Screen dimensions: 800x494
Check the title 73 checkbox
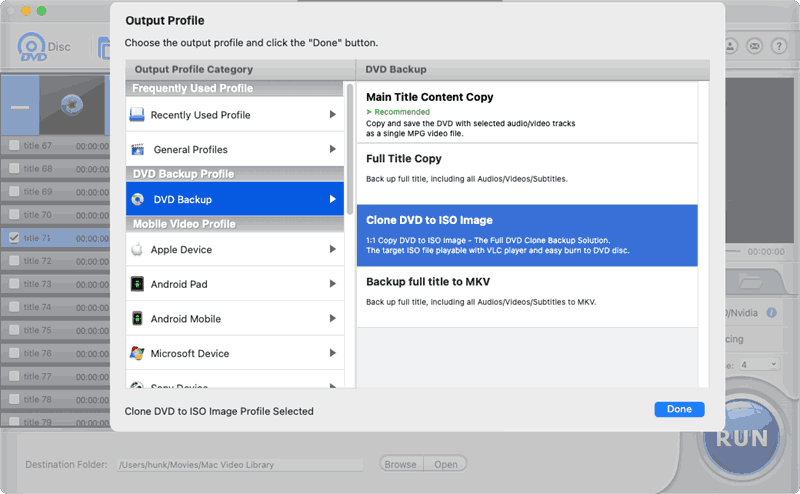(14, 284)
